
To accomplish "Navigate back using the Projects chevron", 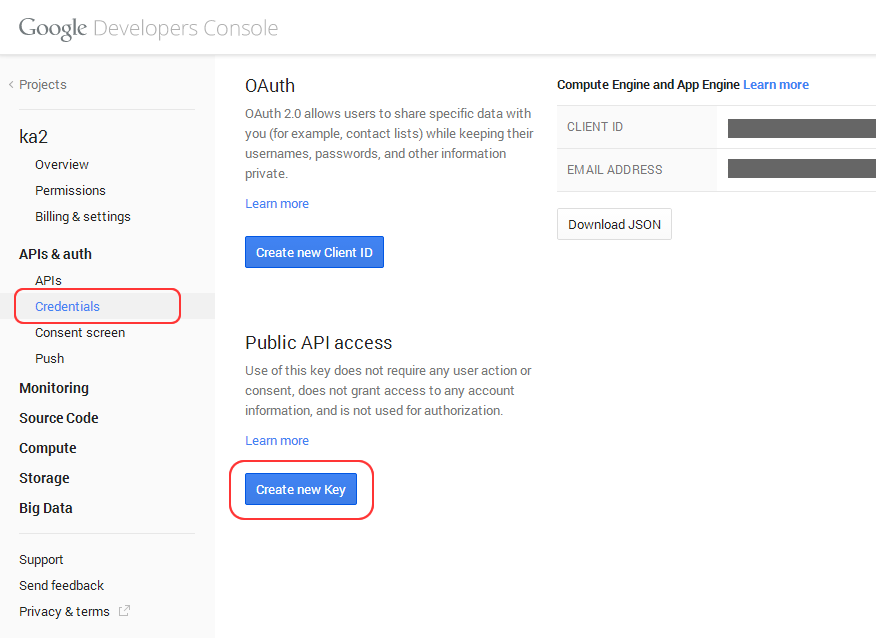I will (x=10, y=85).
